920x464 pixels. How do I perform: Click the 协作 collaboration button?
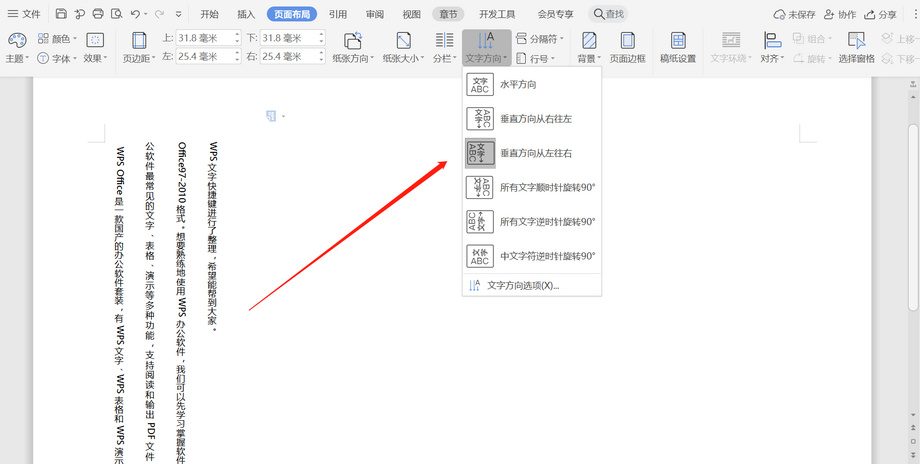[x=840, y=14]
